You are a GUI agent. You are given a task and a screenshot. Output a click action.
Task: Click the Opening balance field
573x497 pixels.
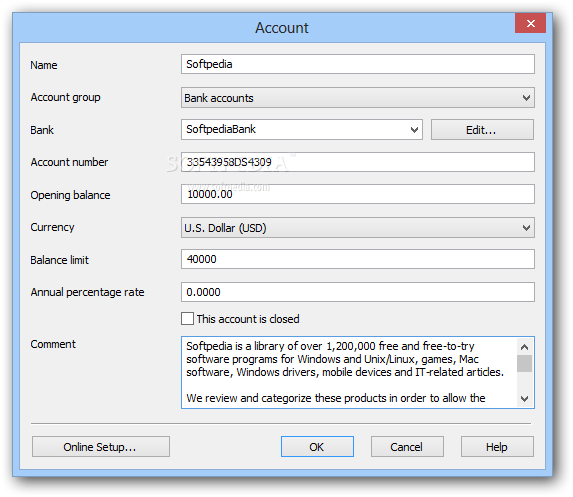357,194
